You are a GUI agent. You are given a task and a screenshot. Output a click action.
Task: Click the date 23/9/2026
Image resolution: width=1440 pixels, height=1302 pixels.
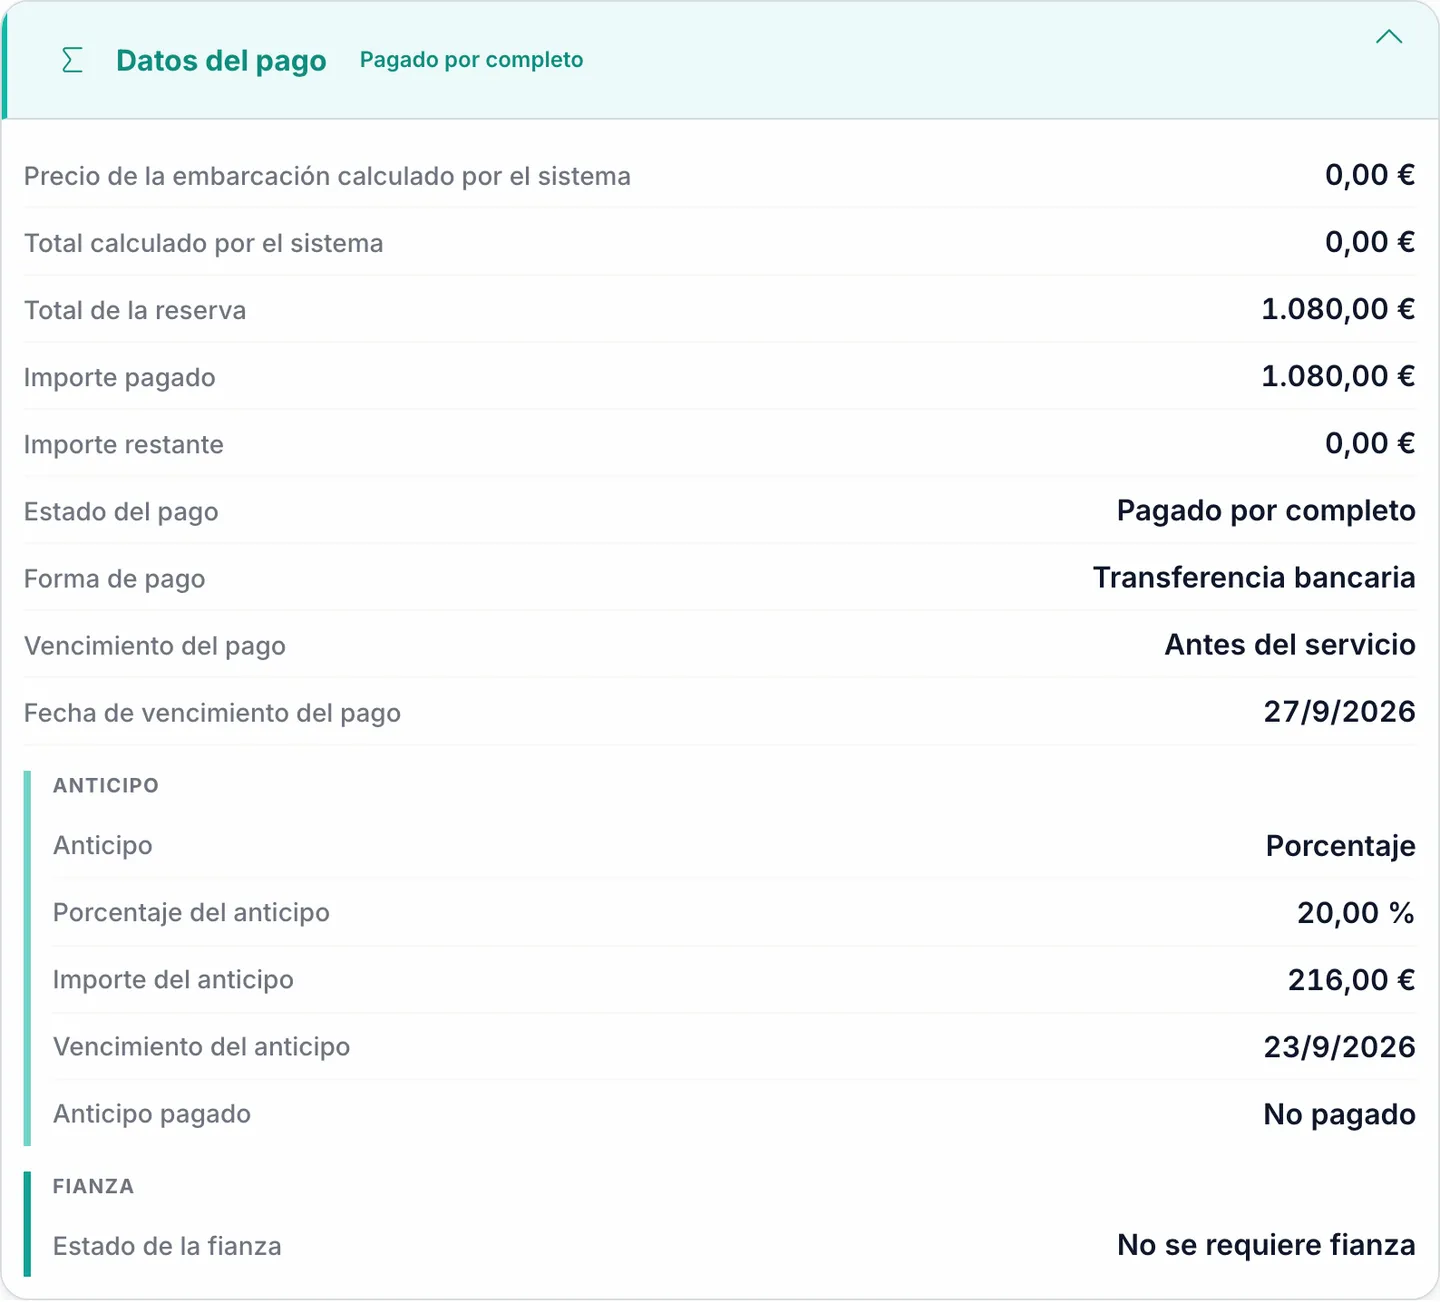(1340, 1046)
